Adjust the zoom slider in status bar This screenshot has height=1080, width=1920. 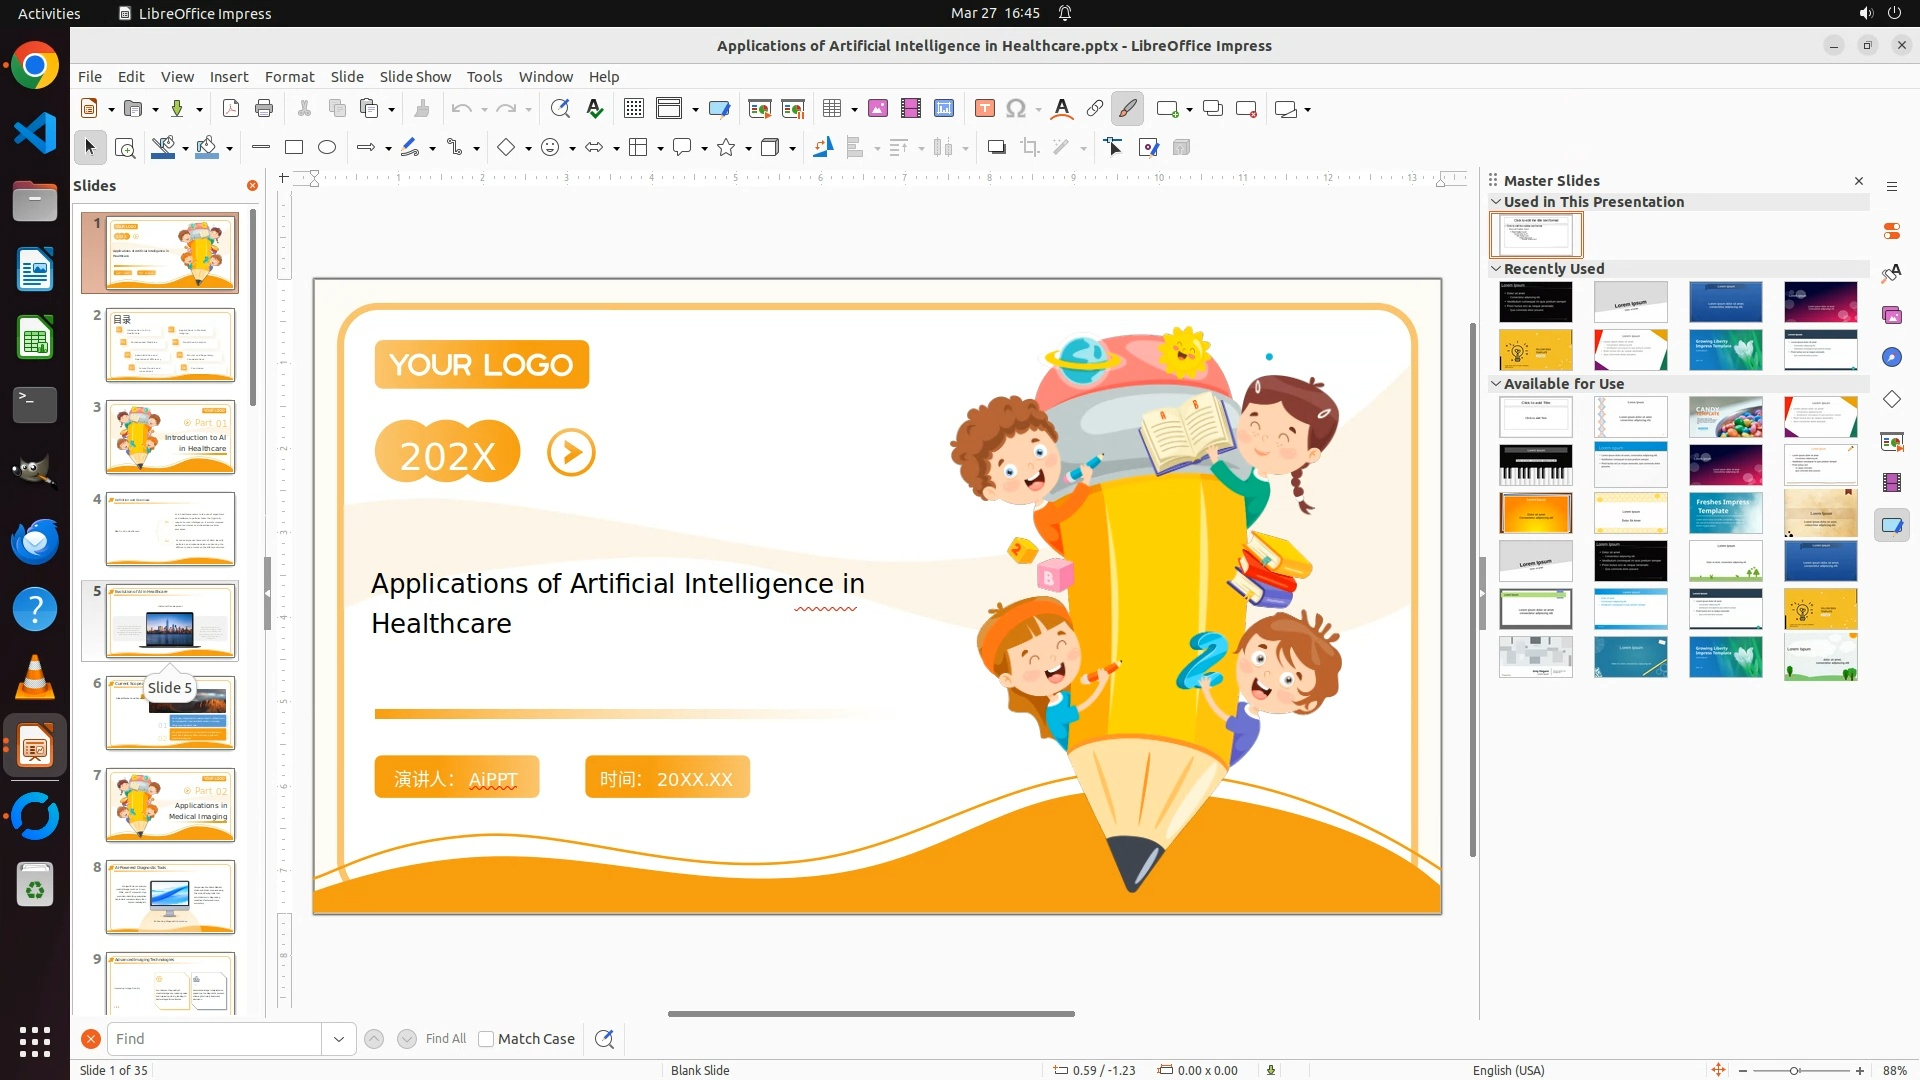point(1795,1071)
